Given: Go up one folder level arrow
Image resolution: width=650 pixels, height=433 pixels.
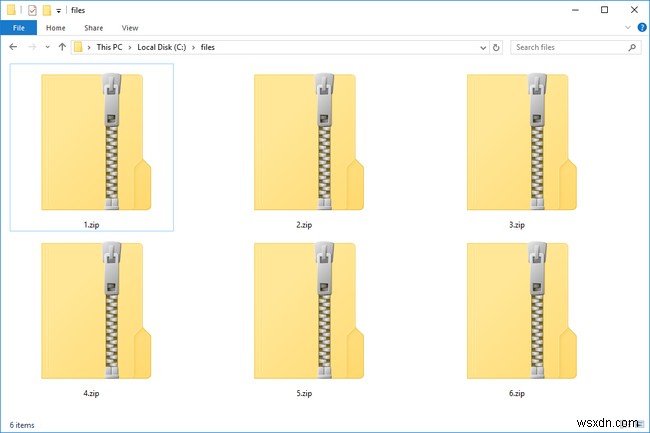Looking at the screenshot, I should (x=62, y=47).
